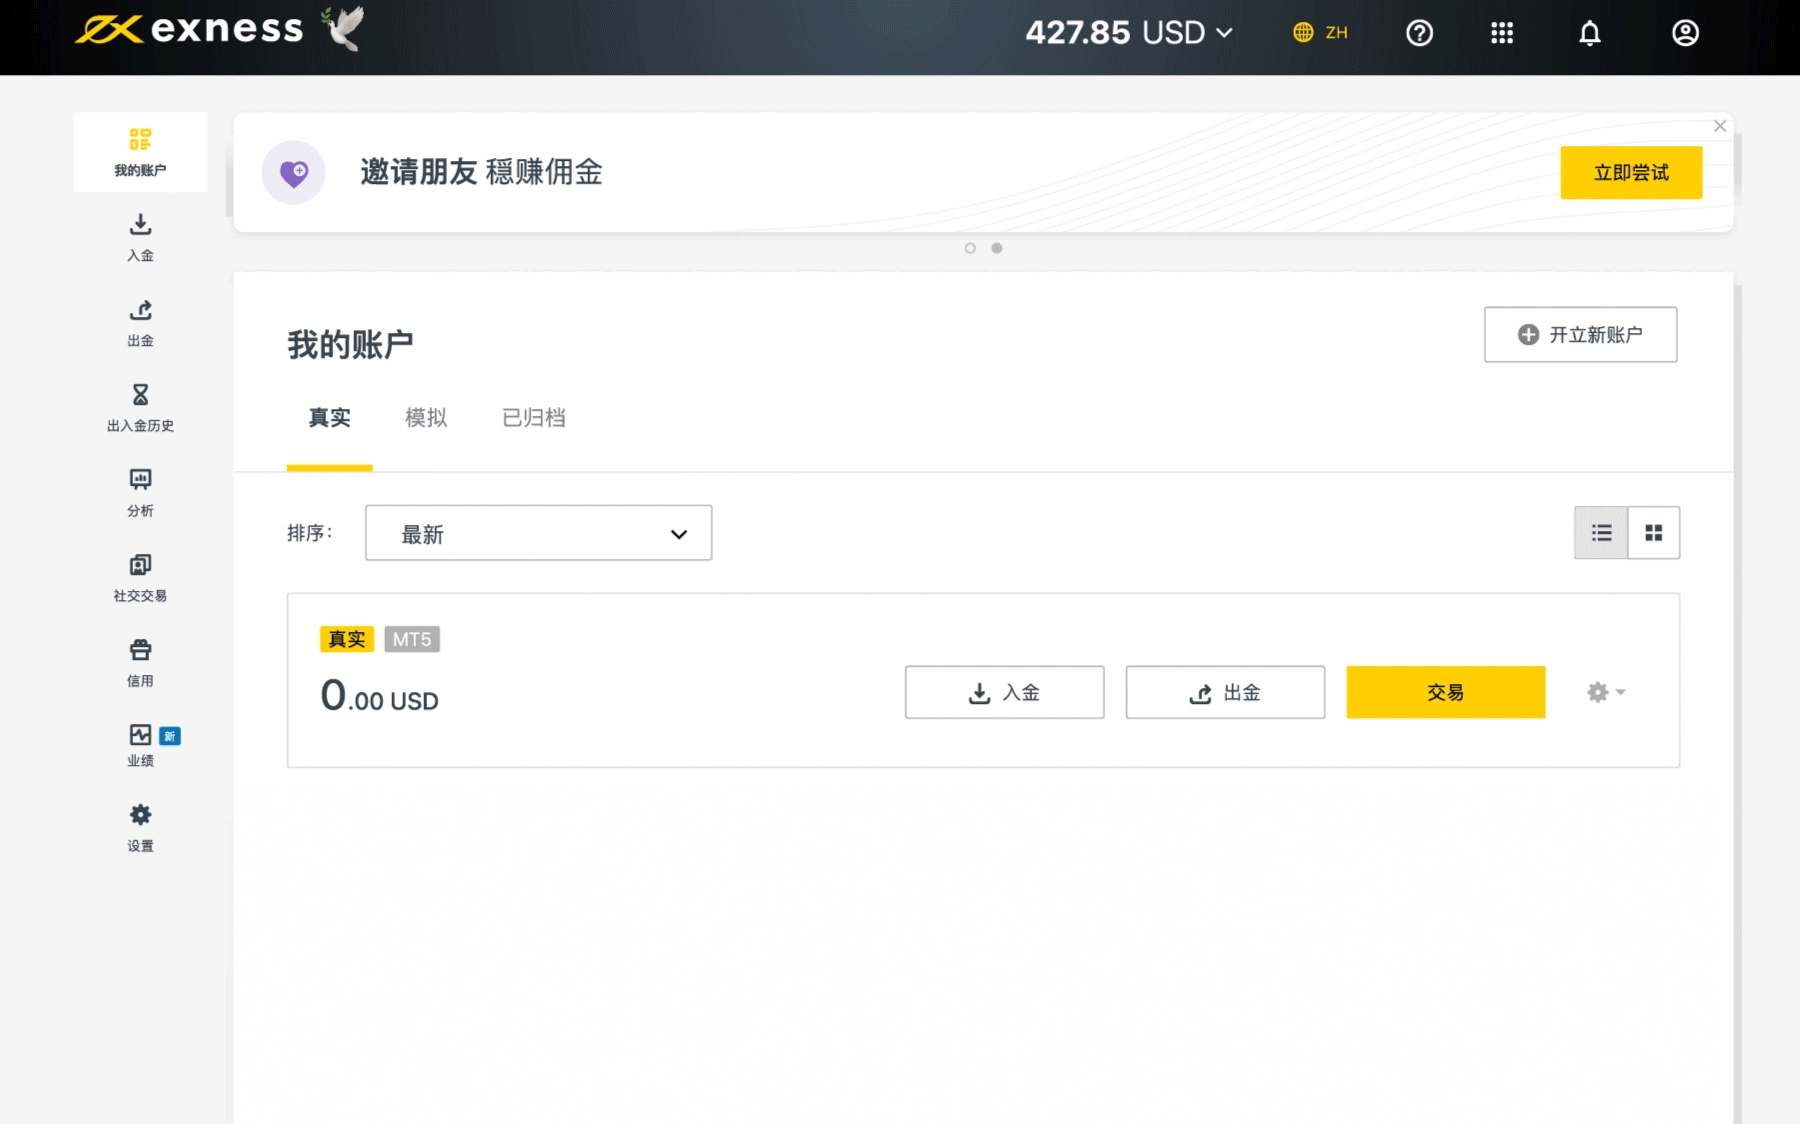
Task: Open the analysis (分析) sidebar icon
Action: (x=140, y=480)
